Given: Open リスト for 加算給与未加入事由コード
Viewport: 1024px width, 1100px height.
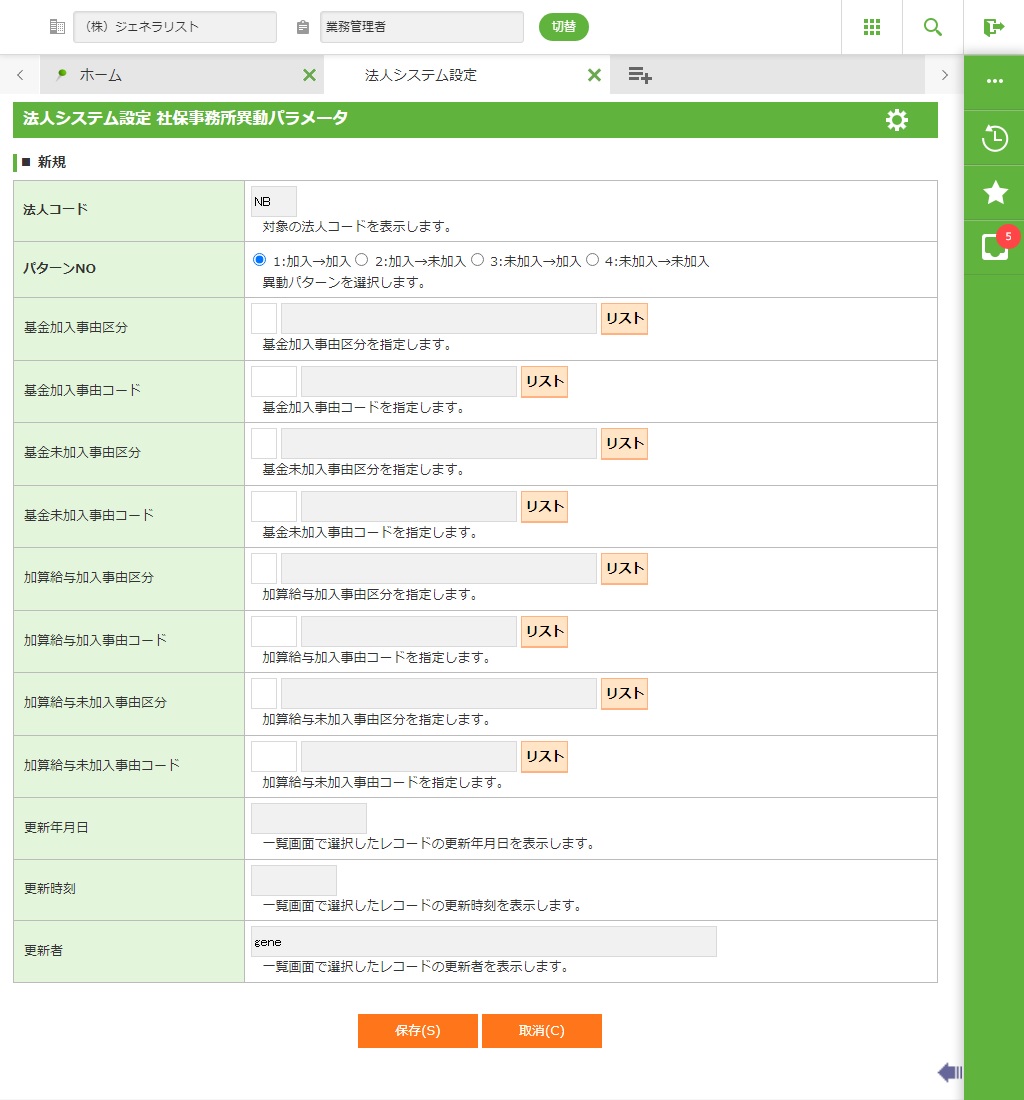Looking at the screenshot, I should click(x=544, y=757).
